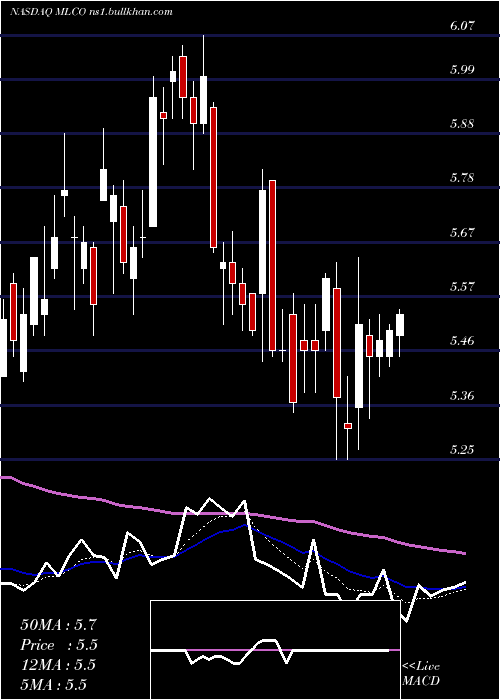Image resolution: width=500 pixels, height=700 pixels.
Task: Click the Price : 5.5 readout
Action: pos(59,645)
